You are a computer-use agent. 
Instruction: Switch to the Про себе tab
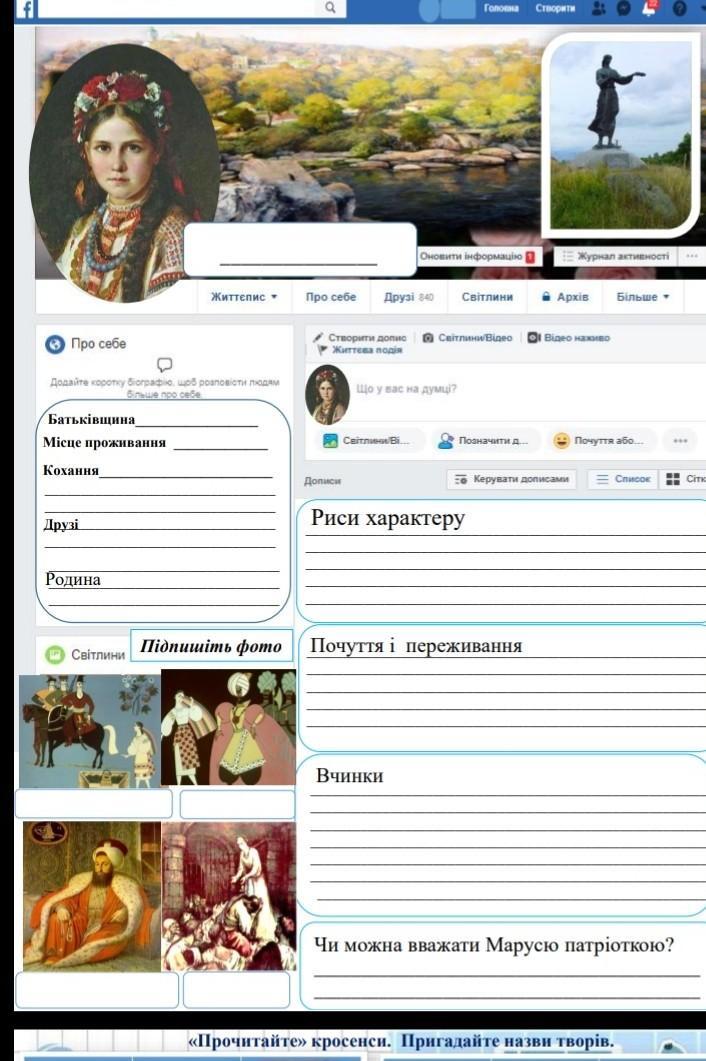click(330, 296)
